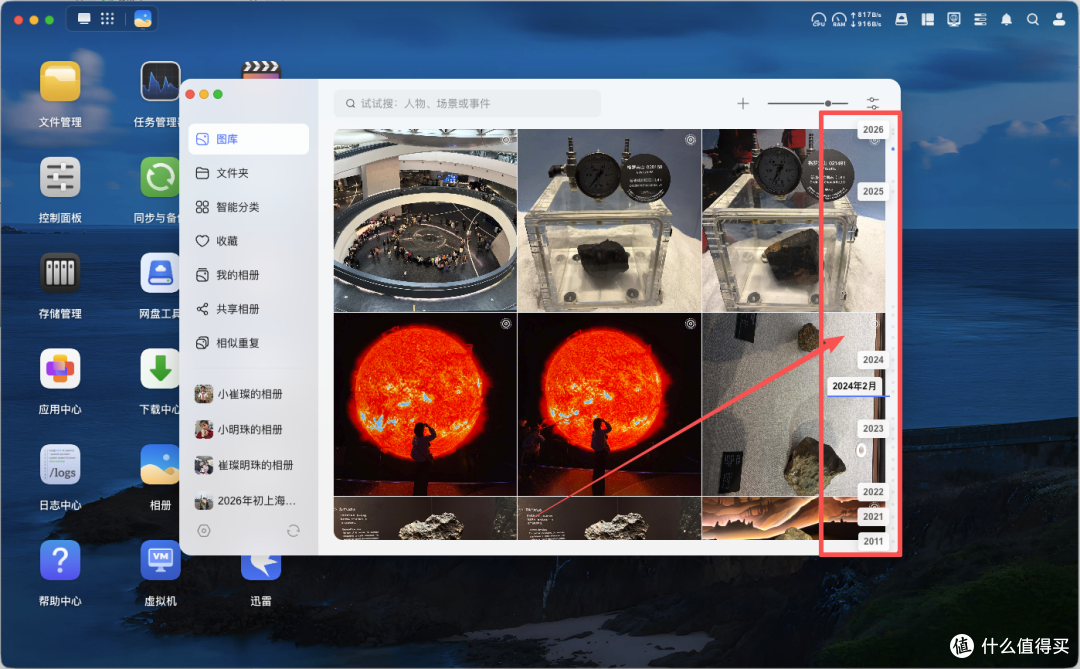
Task: Select 图库 library in the Photos sidebar
Action: pos(248,139)
